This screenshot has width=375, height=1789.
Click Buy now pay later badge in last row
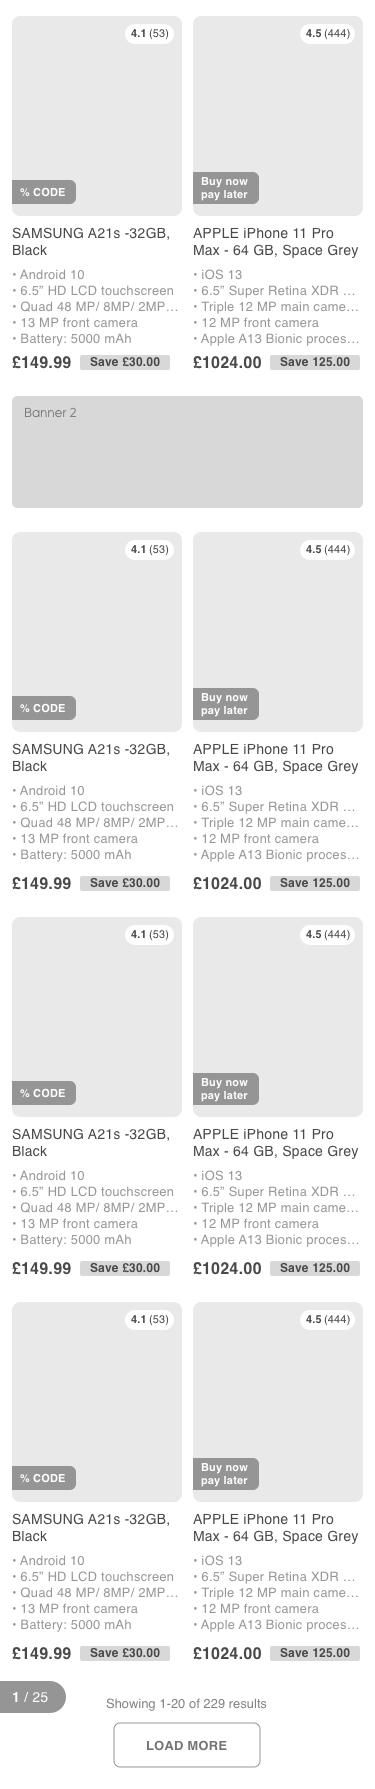point(226,1474)
